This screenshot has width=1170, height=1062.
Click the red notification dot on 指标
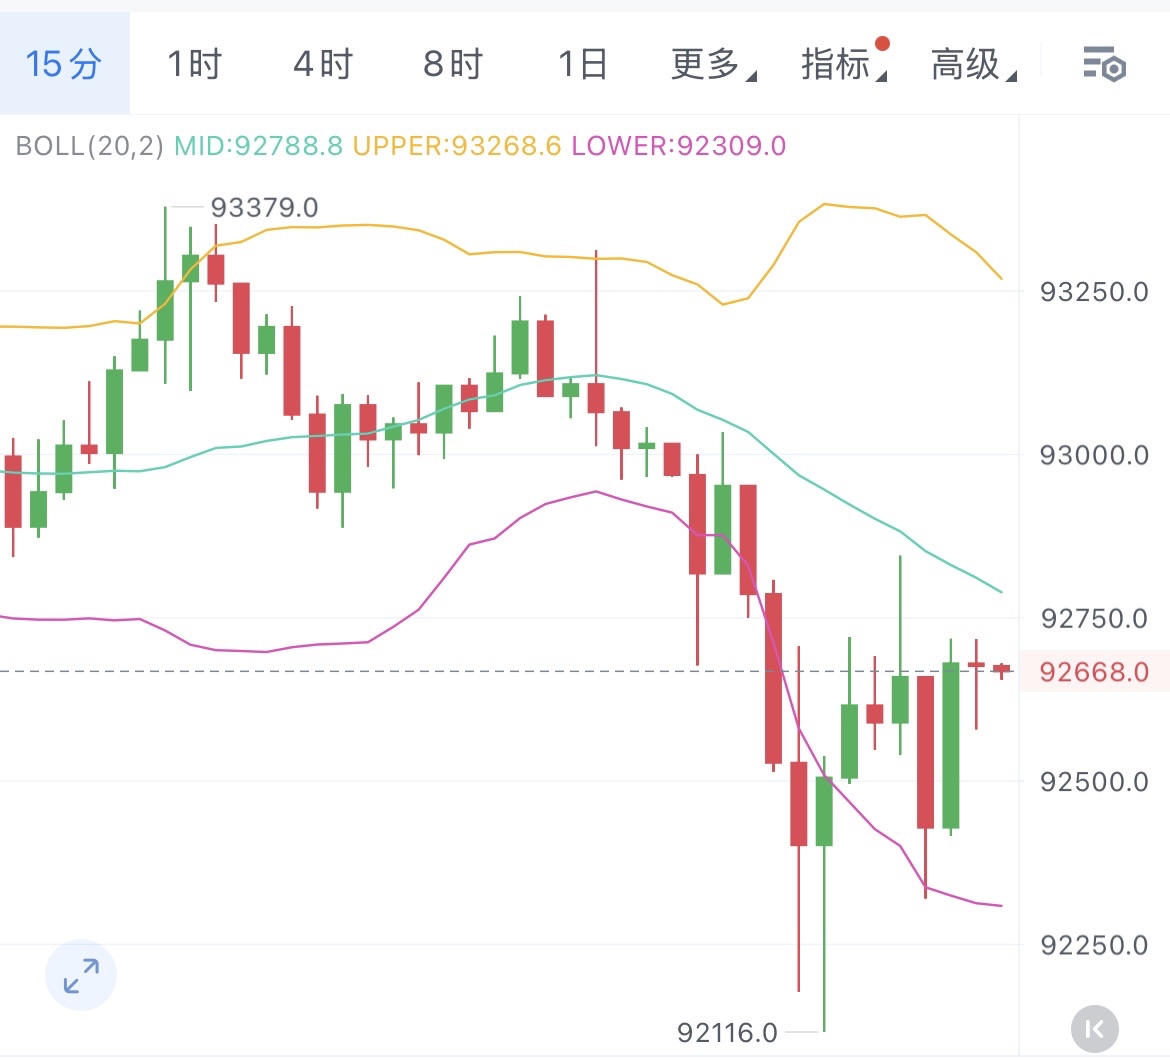(882, 44)
